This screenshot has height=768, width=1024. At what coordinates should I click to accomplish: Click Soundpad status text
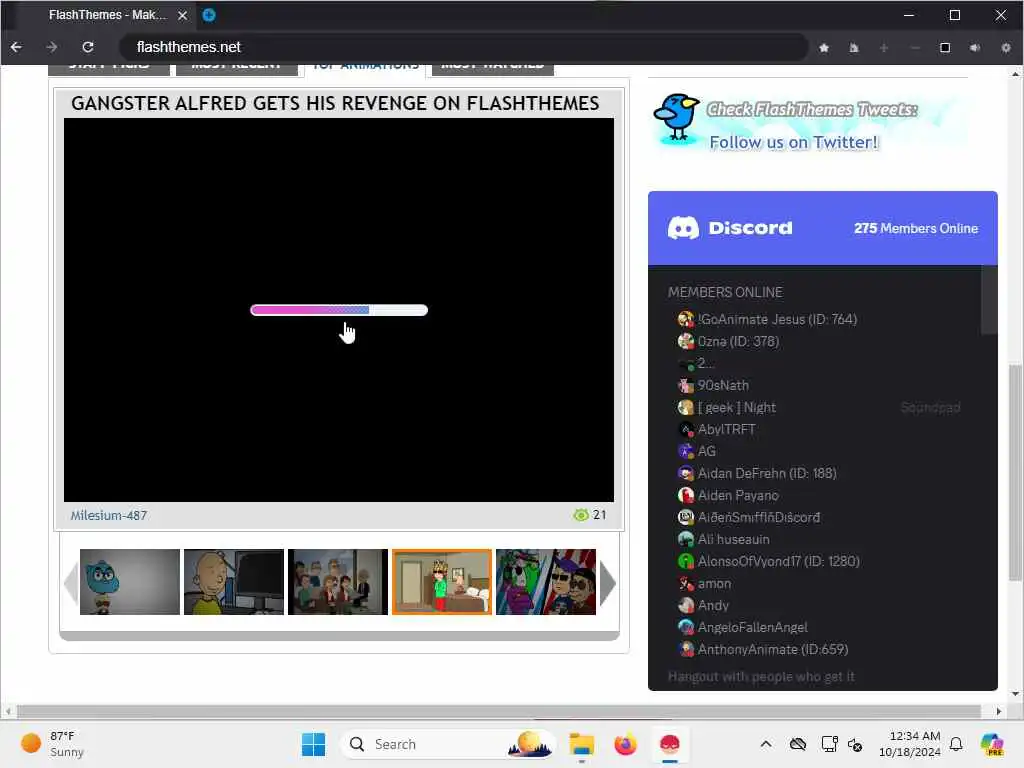pyautogui.click(x=930, y=408)
